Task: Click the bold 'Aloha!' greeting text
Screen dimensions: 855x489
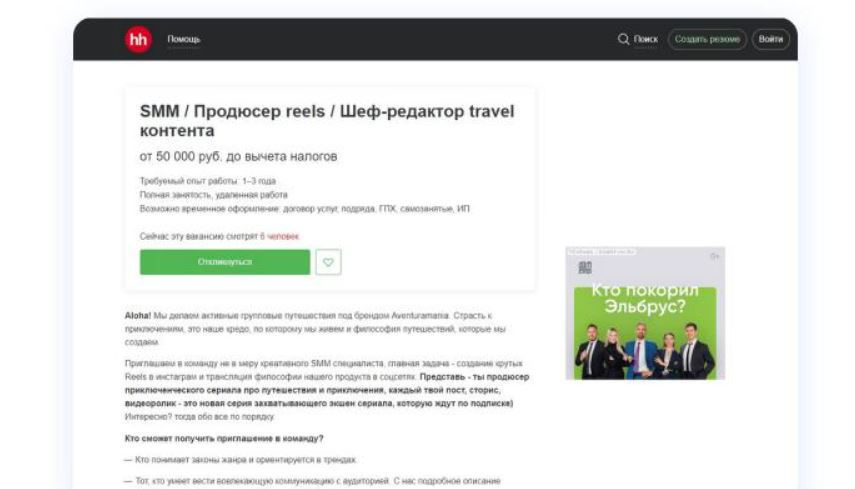Action: click(137, 316)
